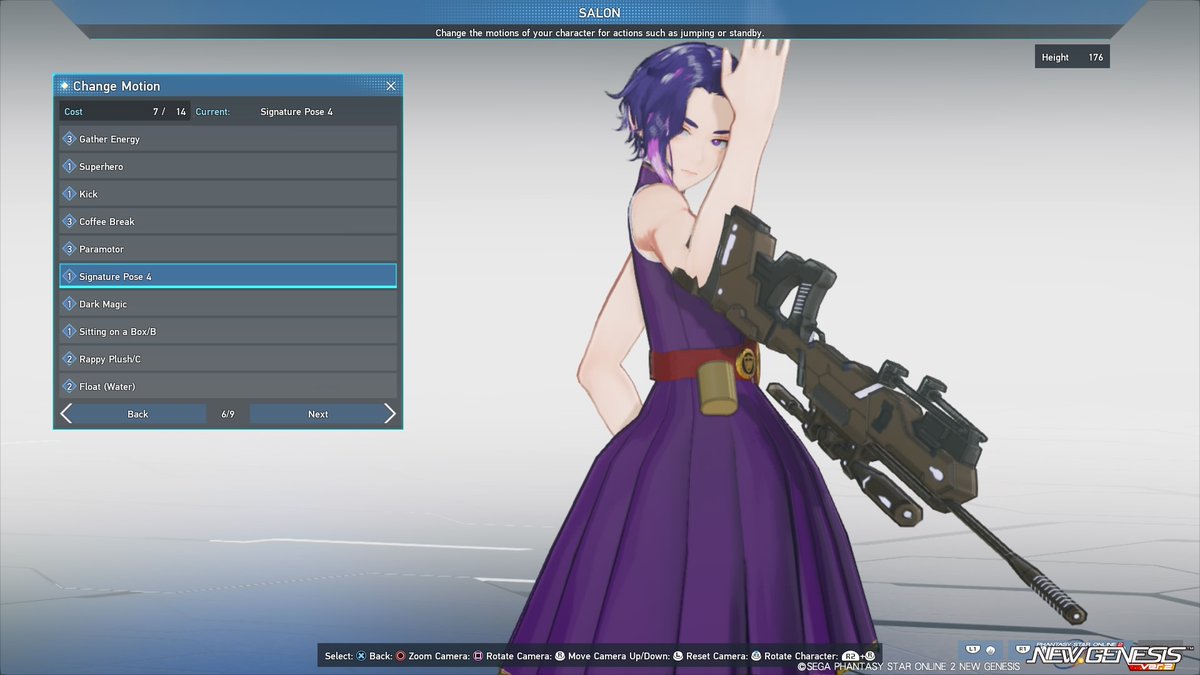Click the cost 1 icon on Signature Pose 4
Image resolution: width=1200 pixels, height=675 pixels.
click(x=70, y=276)
